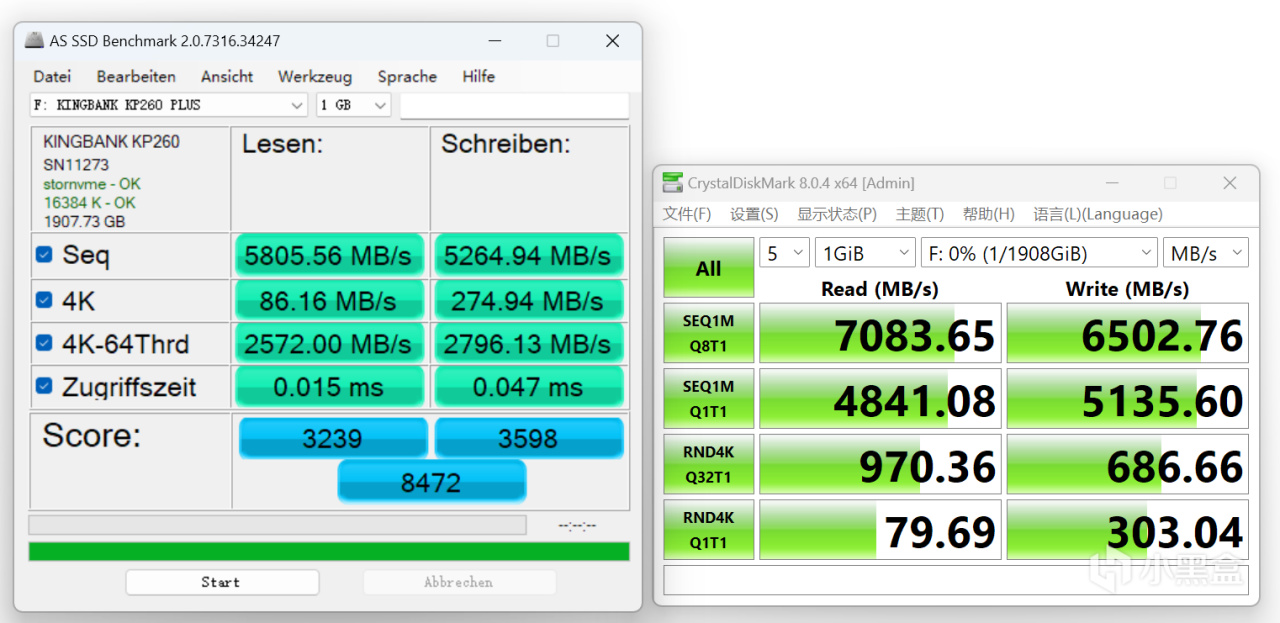
Task: Click the SEQ1M Q8T1 write result 6502.76
Action: tap(1128, 335)
